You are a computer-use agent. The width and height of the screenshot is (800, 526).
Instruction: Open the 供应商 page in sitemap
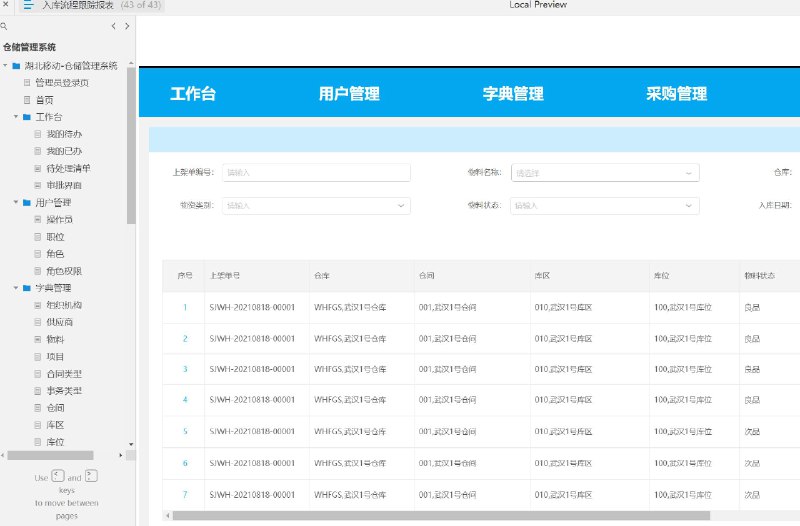pos(59,322)
